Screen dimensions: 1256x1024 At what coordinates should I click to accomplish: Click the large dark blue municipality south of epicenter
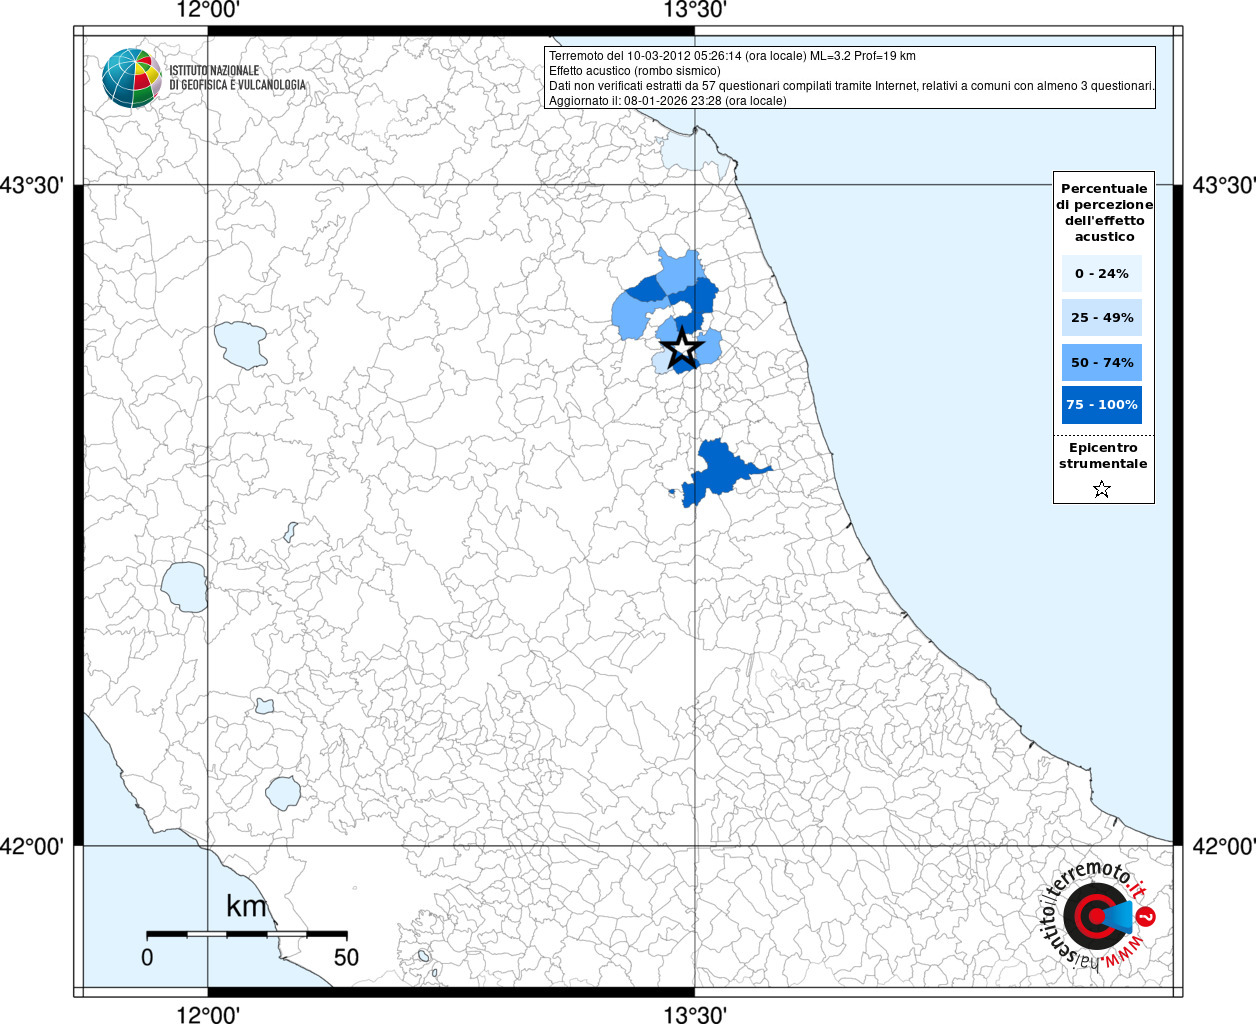722,471
